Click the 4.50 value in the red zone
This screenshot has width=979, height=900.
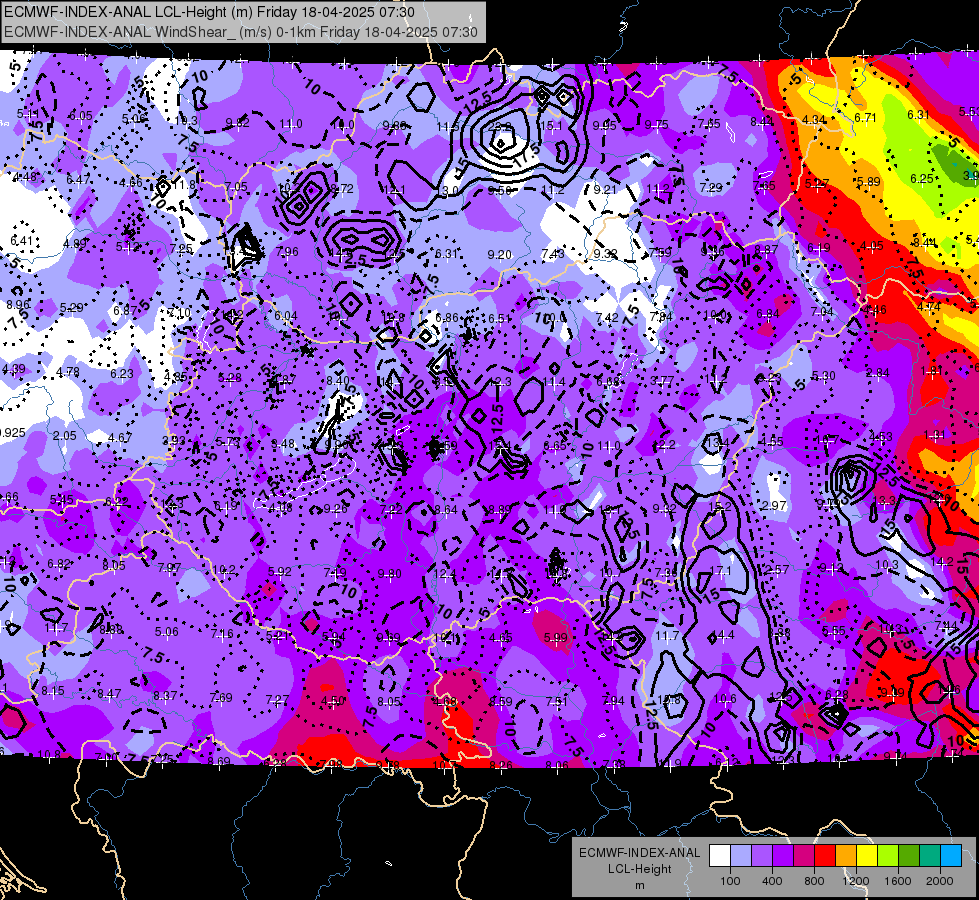click(332, 701)
